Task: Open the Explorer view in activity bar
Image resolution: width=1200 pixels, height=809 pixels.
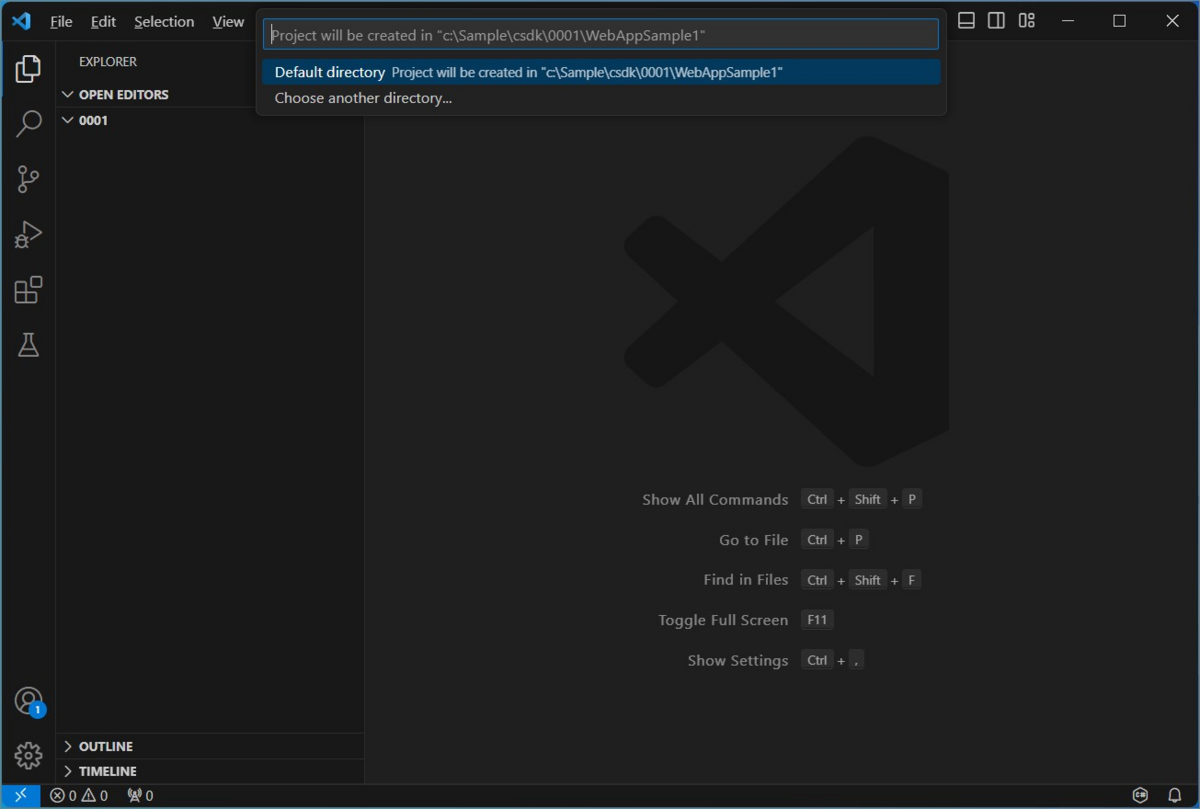Action: pyautogui.click(x=28, y=69)
